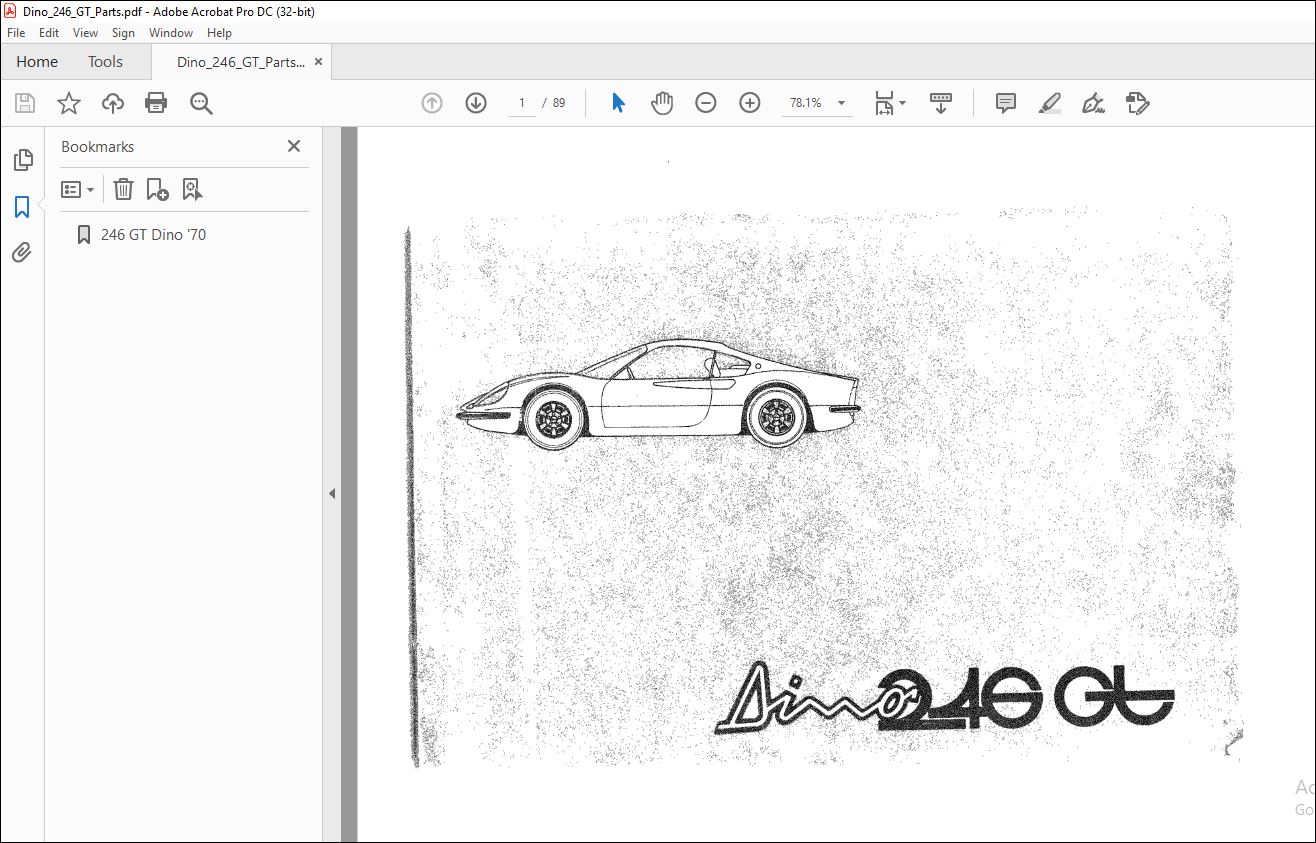The height and width of the screenshot is (843, 1316).
Task: Click the Dino car drawing on page
Action: tap(658, 396)
